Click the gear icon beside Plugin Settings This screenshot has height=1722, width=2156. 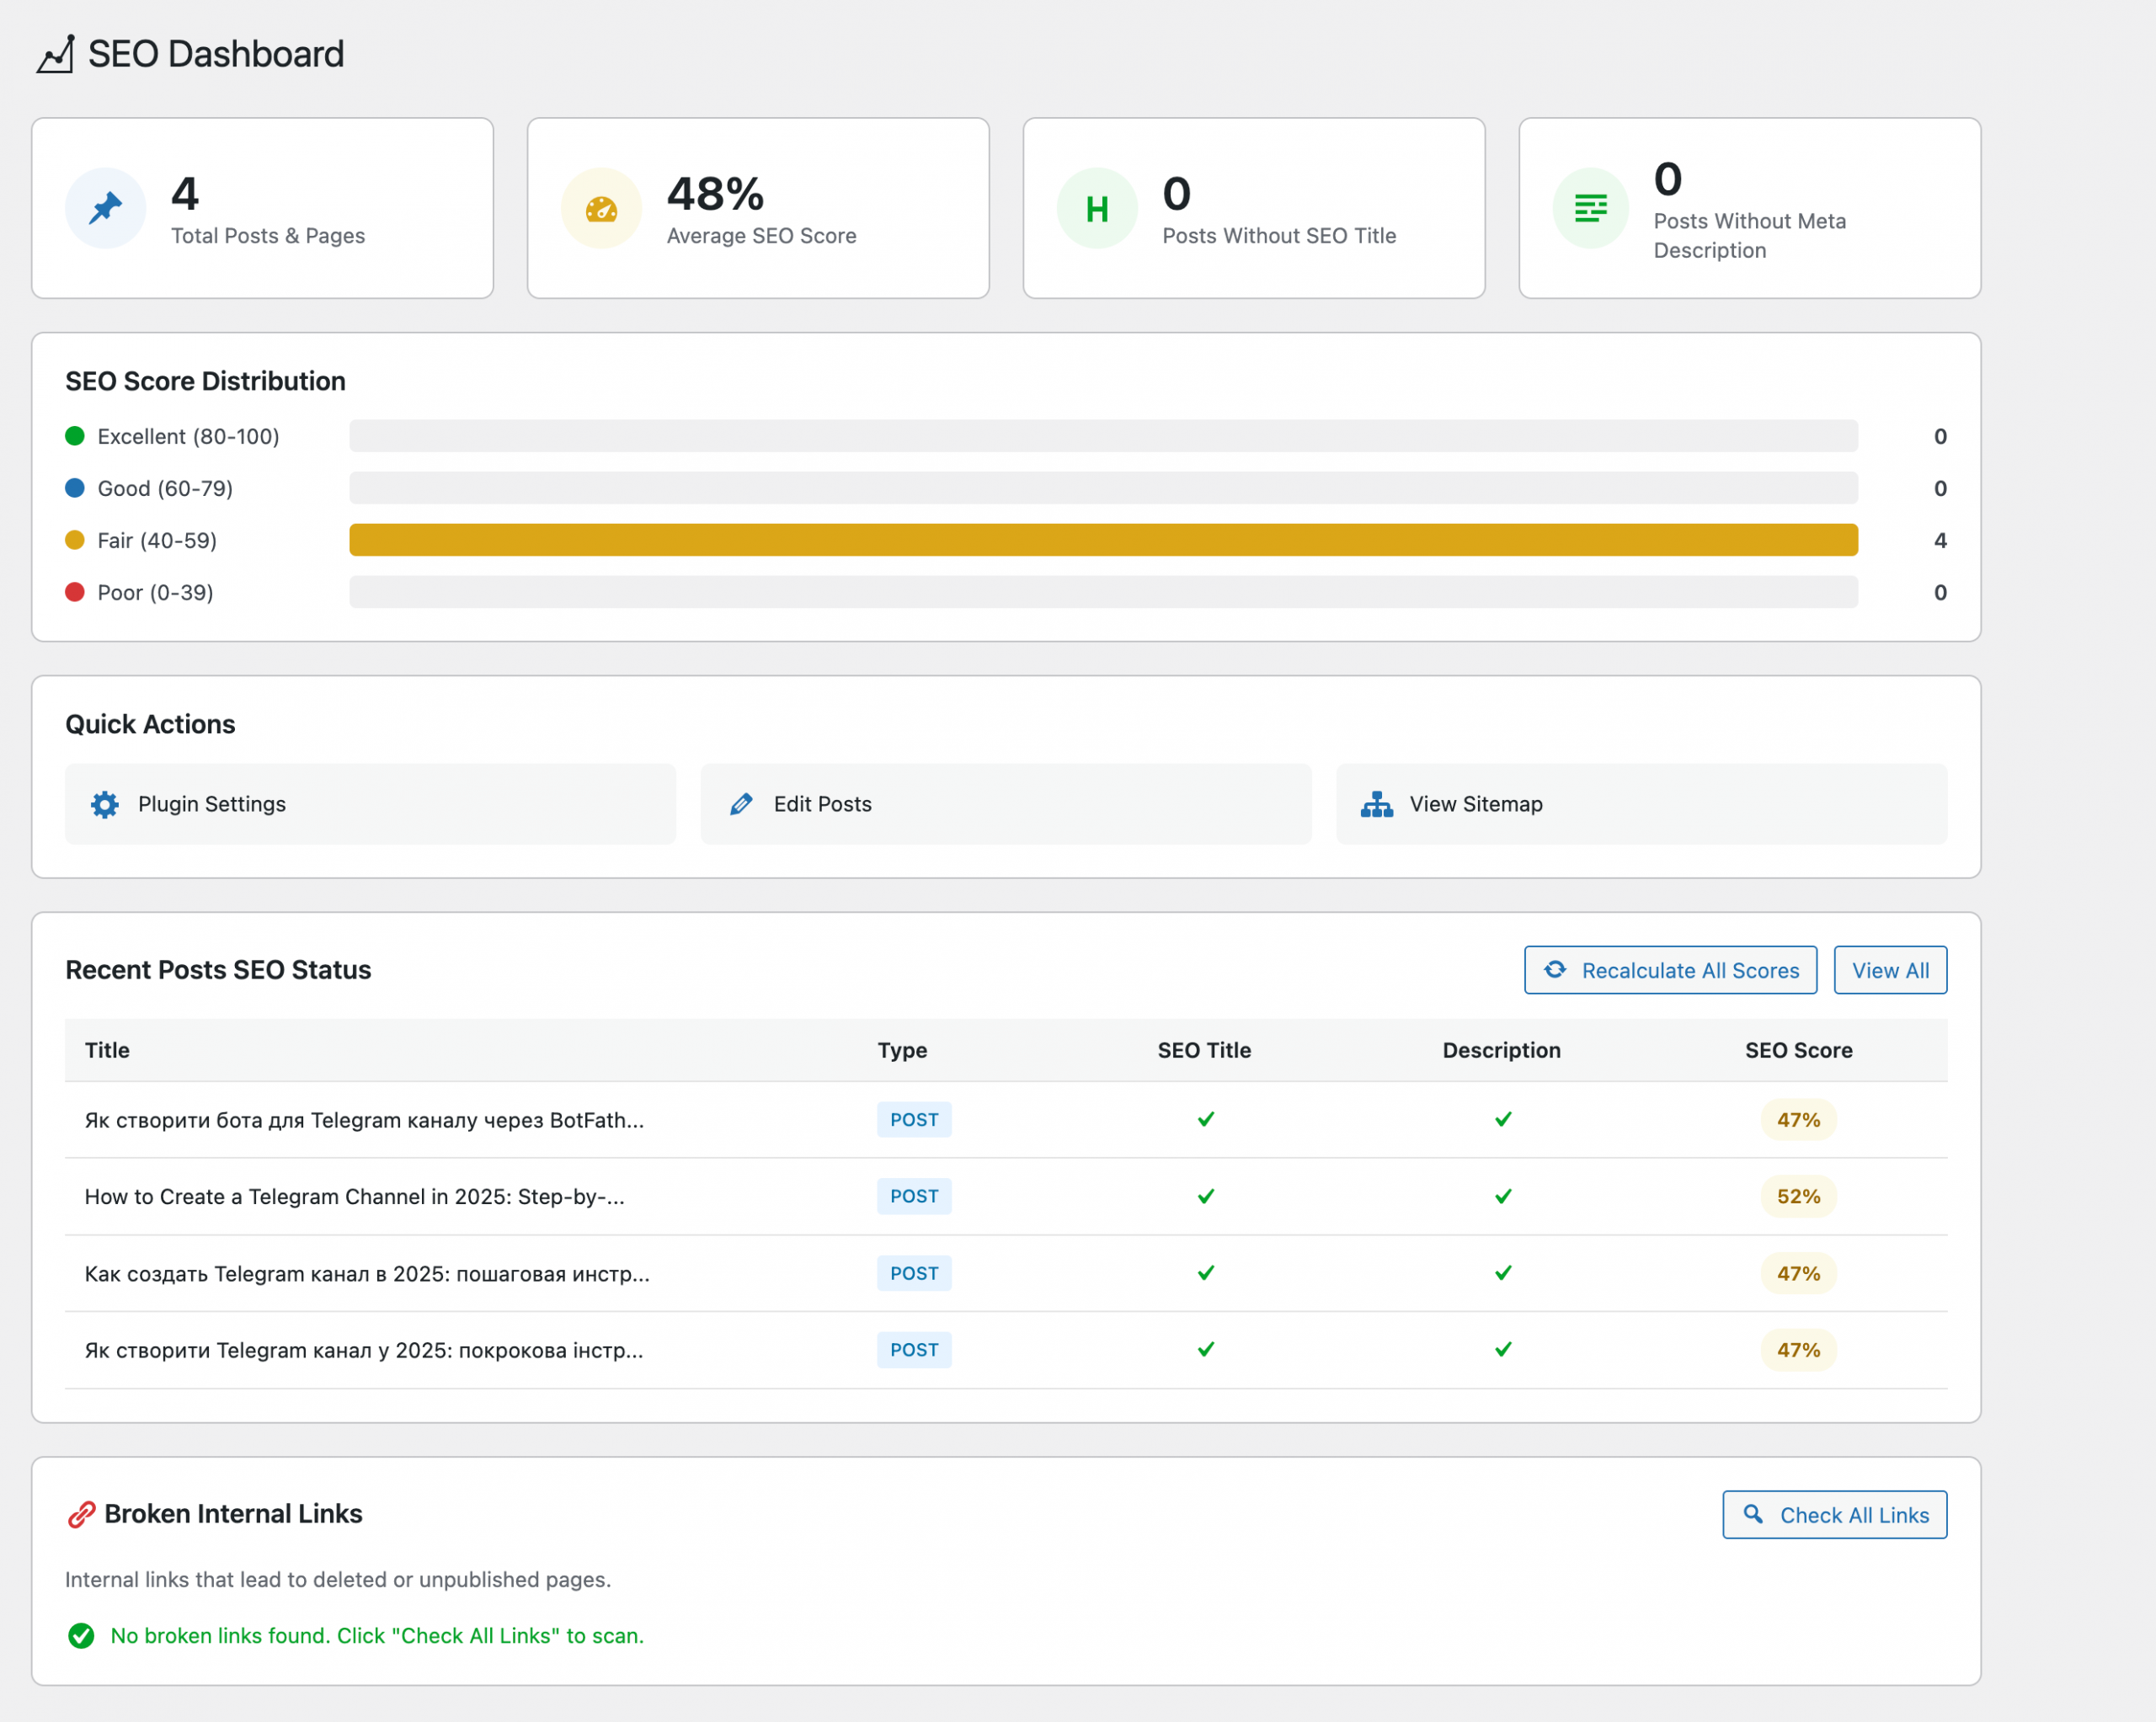point(105,804)
